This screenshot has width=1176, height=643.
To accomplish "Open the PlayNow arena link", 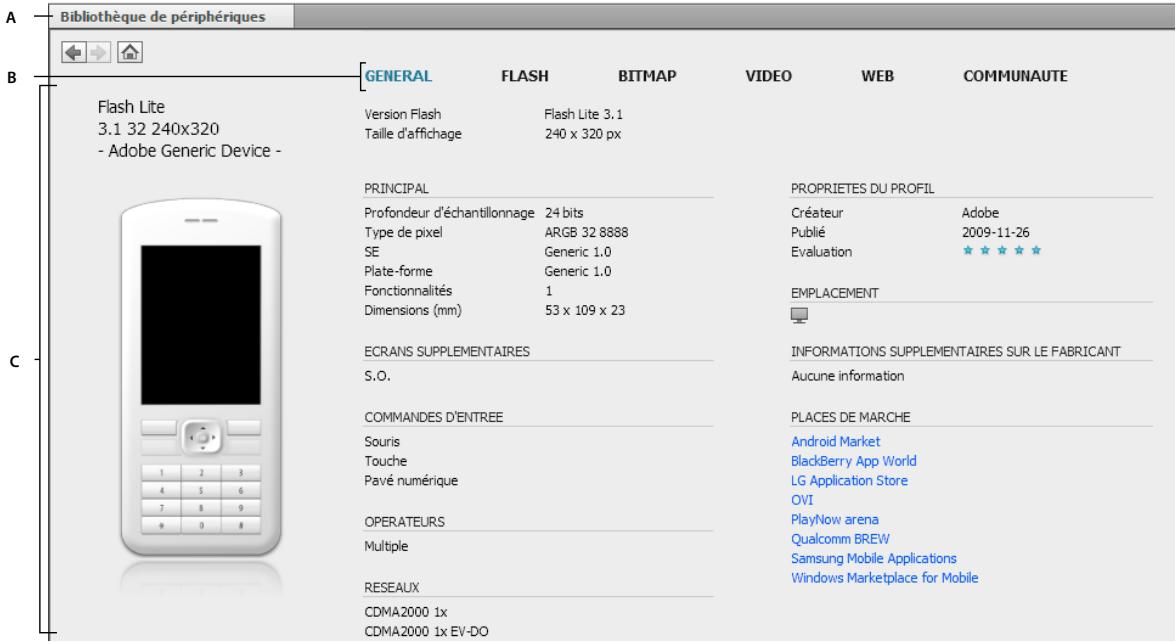I will [x=835, y=520].
